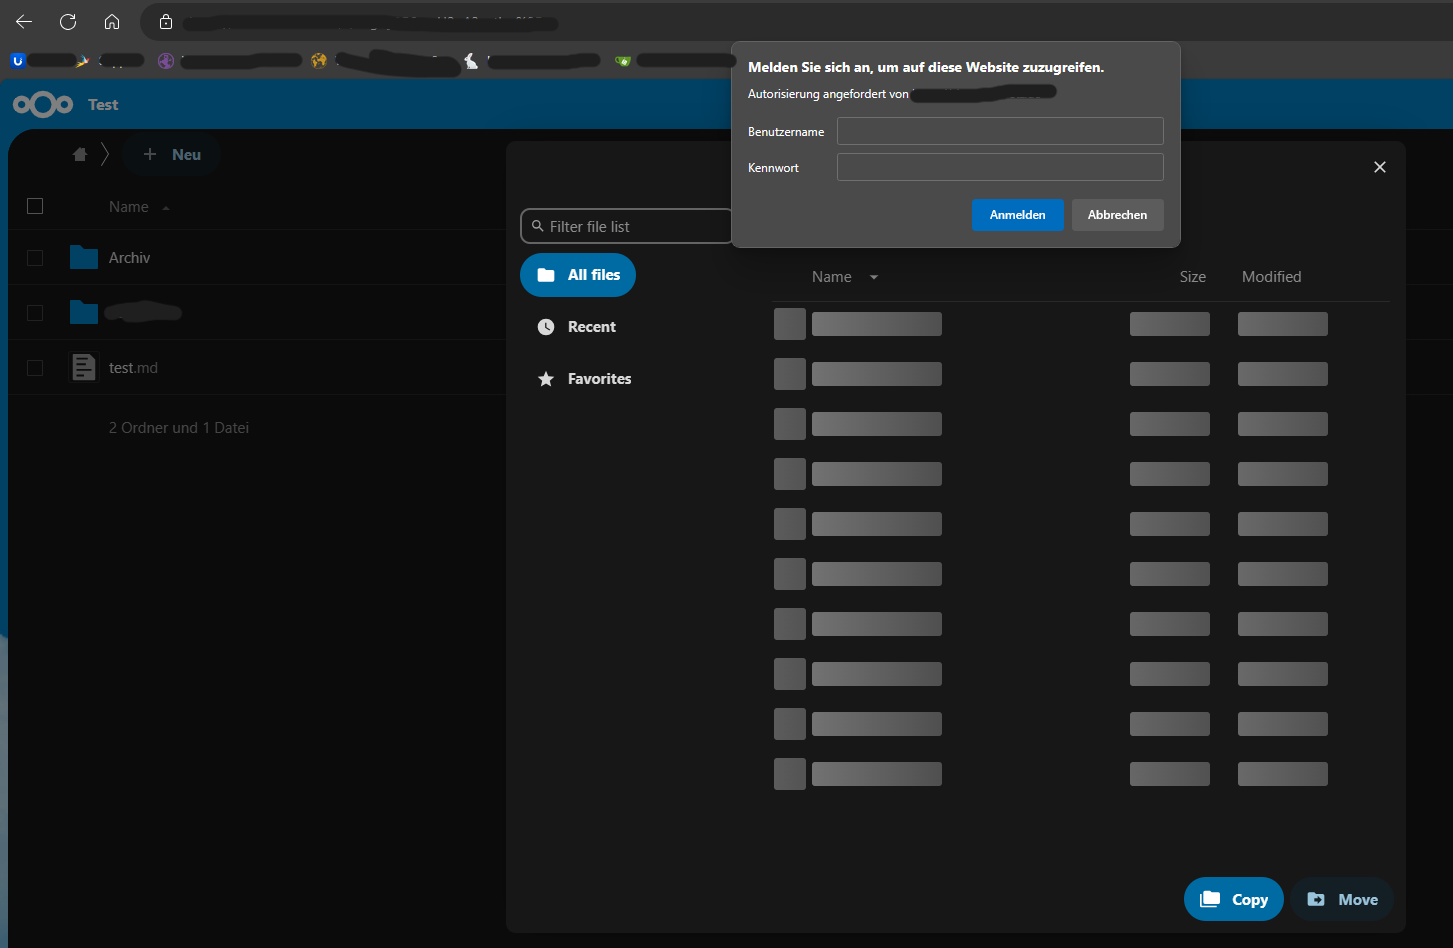Click the home breadcrumb icon

click(x=80, y=155)
